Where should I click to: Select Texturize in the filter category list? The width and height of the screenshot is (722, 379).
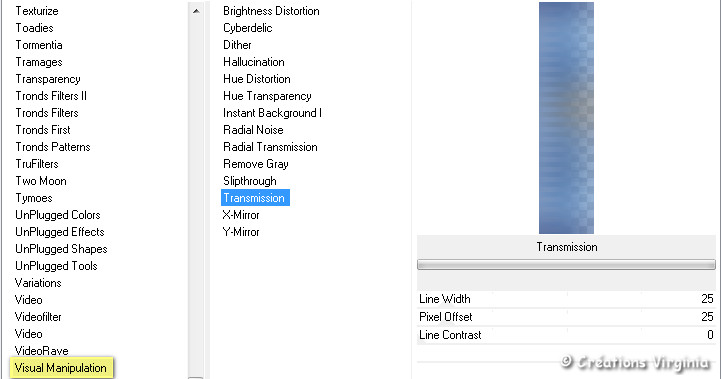[37, 11]
